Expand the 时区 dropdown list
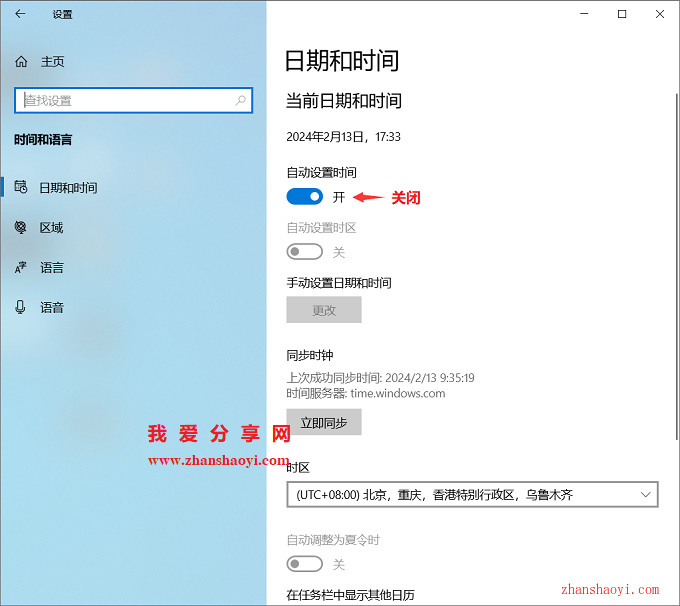Screen dimensions: 680x606 (x=472, y=495)
